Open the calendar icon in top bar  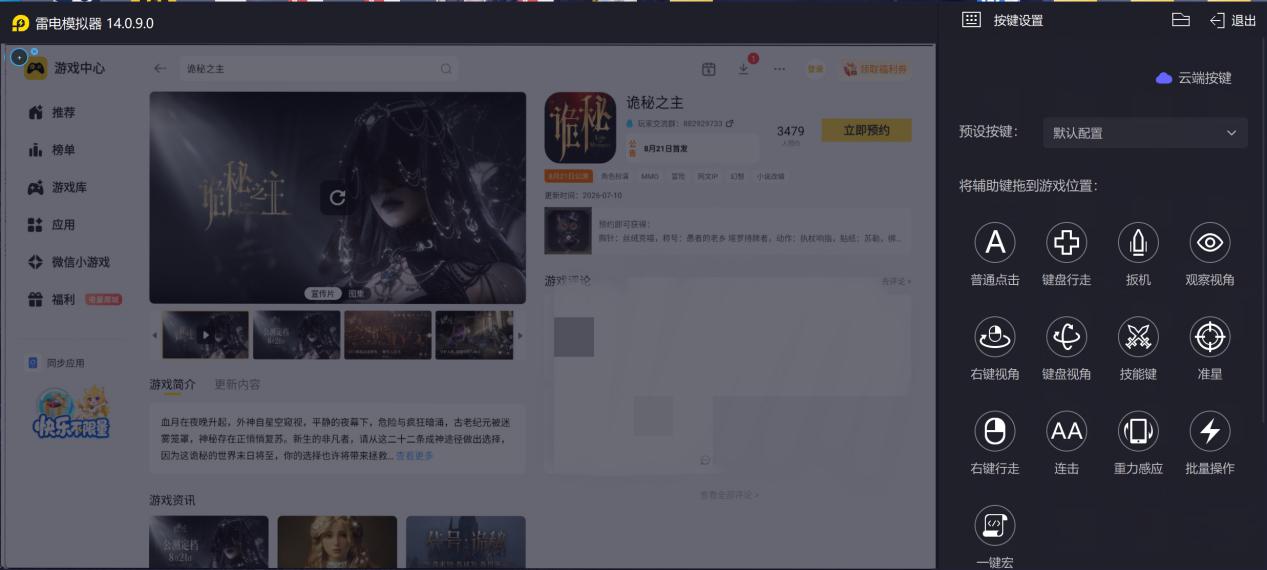click(x=708, y=69)
